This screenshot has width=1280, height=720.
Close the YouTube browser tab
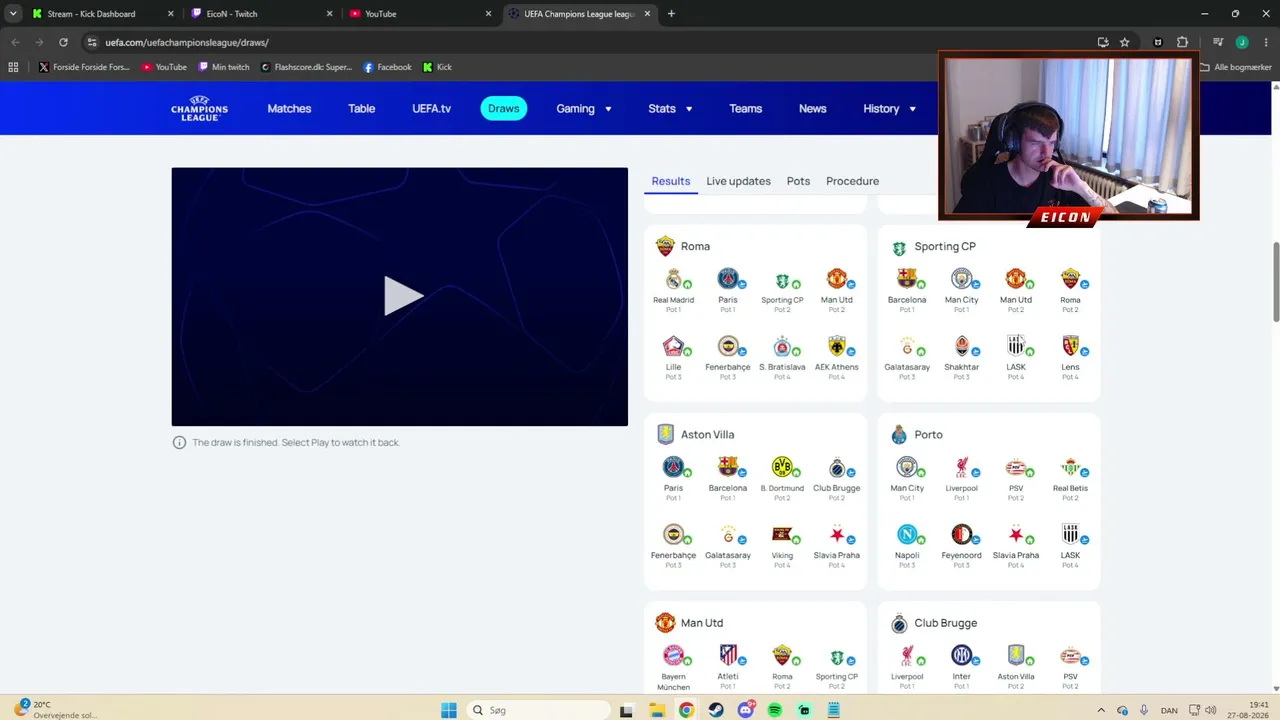[488, 14]
